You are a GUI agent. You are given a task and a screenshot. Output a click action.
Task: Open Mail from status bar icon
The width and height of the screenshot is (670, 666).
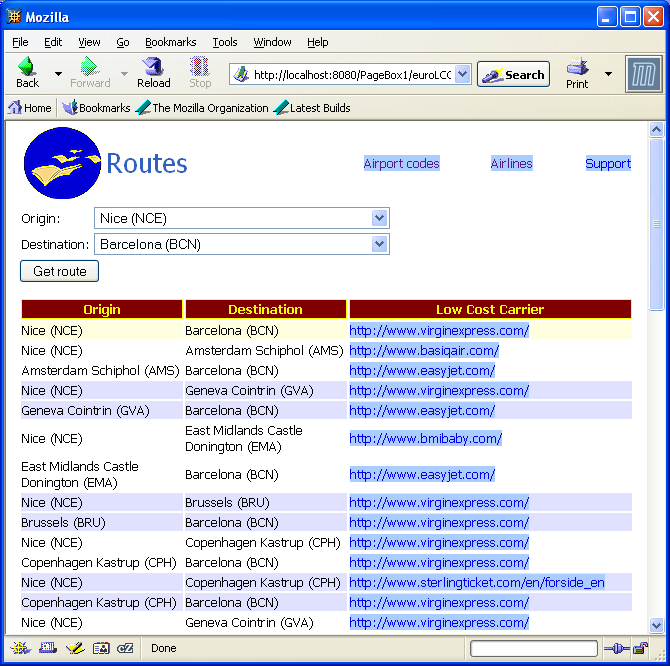(x=48, y=648)
